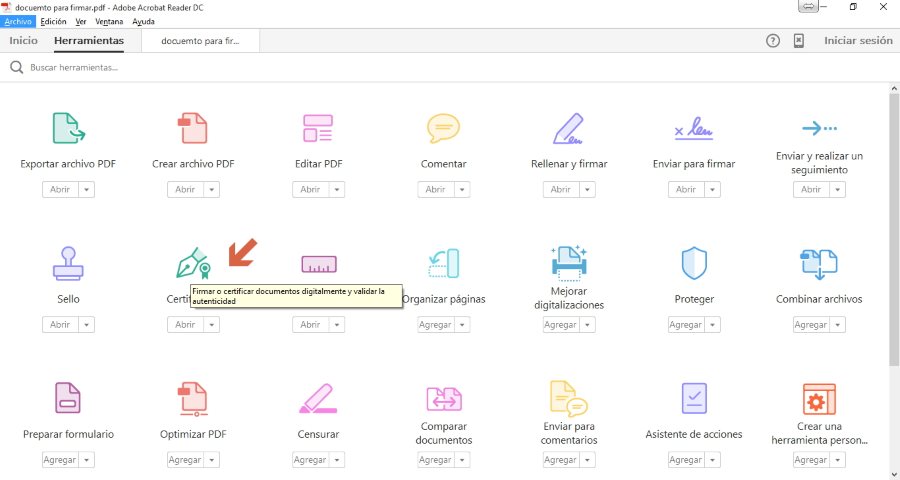
Task: Click the Preparar formulario icon
Action: [x=68, y=398]
